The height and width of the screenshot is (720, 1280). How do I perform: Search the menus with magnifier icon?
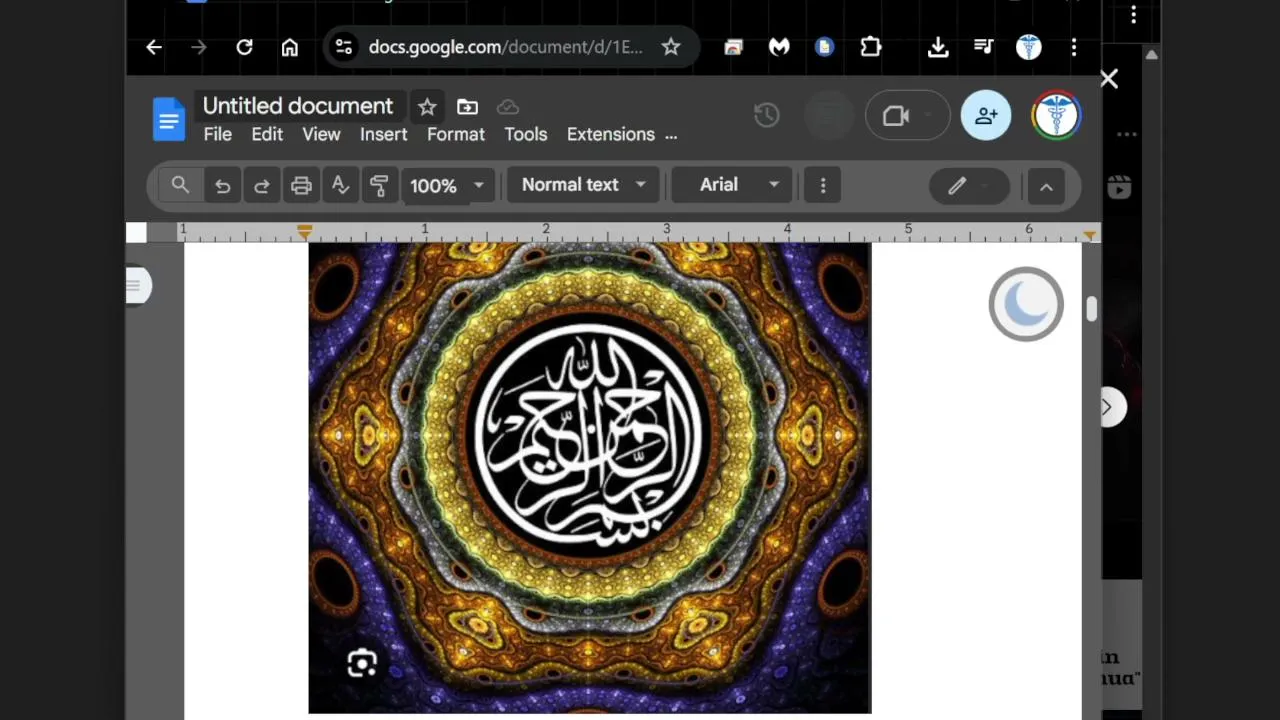click(x=180, y=185)
